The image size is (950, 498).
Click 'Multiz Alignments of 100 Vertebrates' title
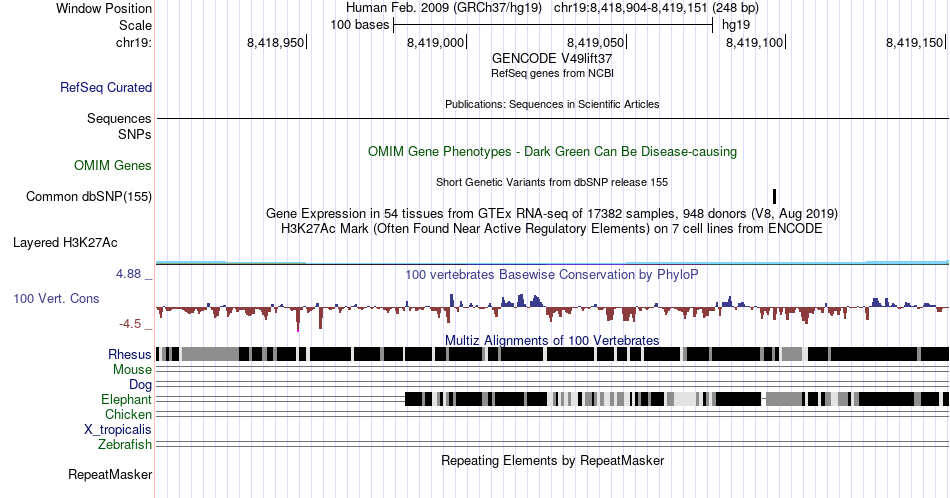[x=552, y=340]
